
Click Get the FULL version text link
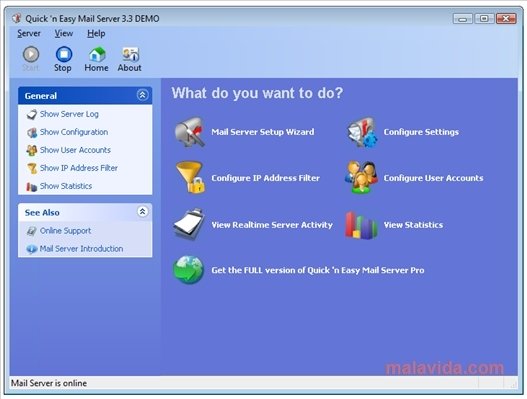pyautogui.click(x=318, y=270)
